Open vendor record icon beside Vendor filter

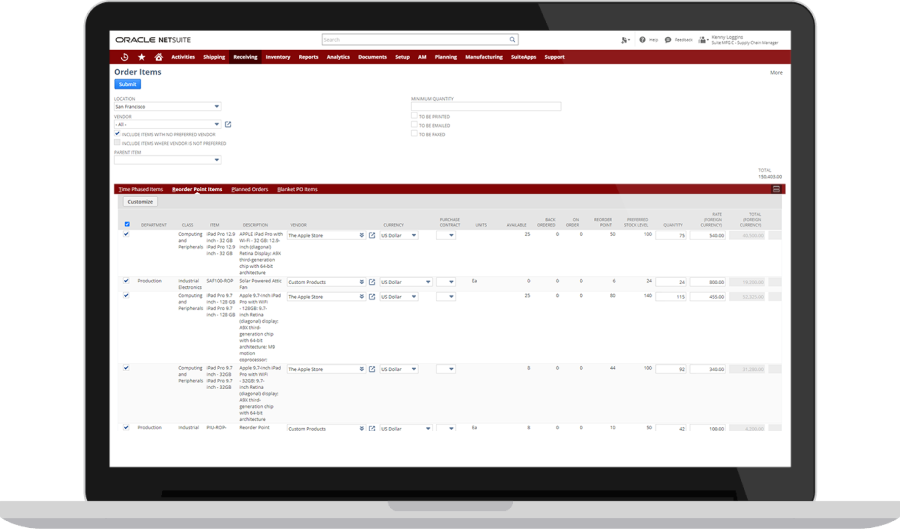click(x=228, y=124)
